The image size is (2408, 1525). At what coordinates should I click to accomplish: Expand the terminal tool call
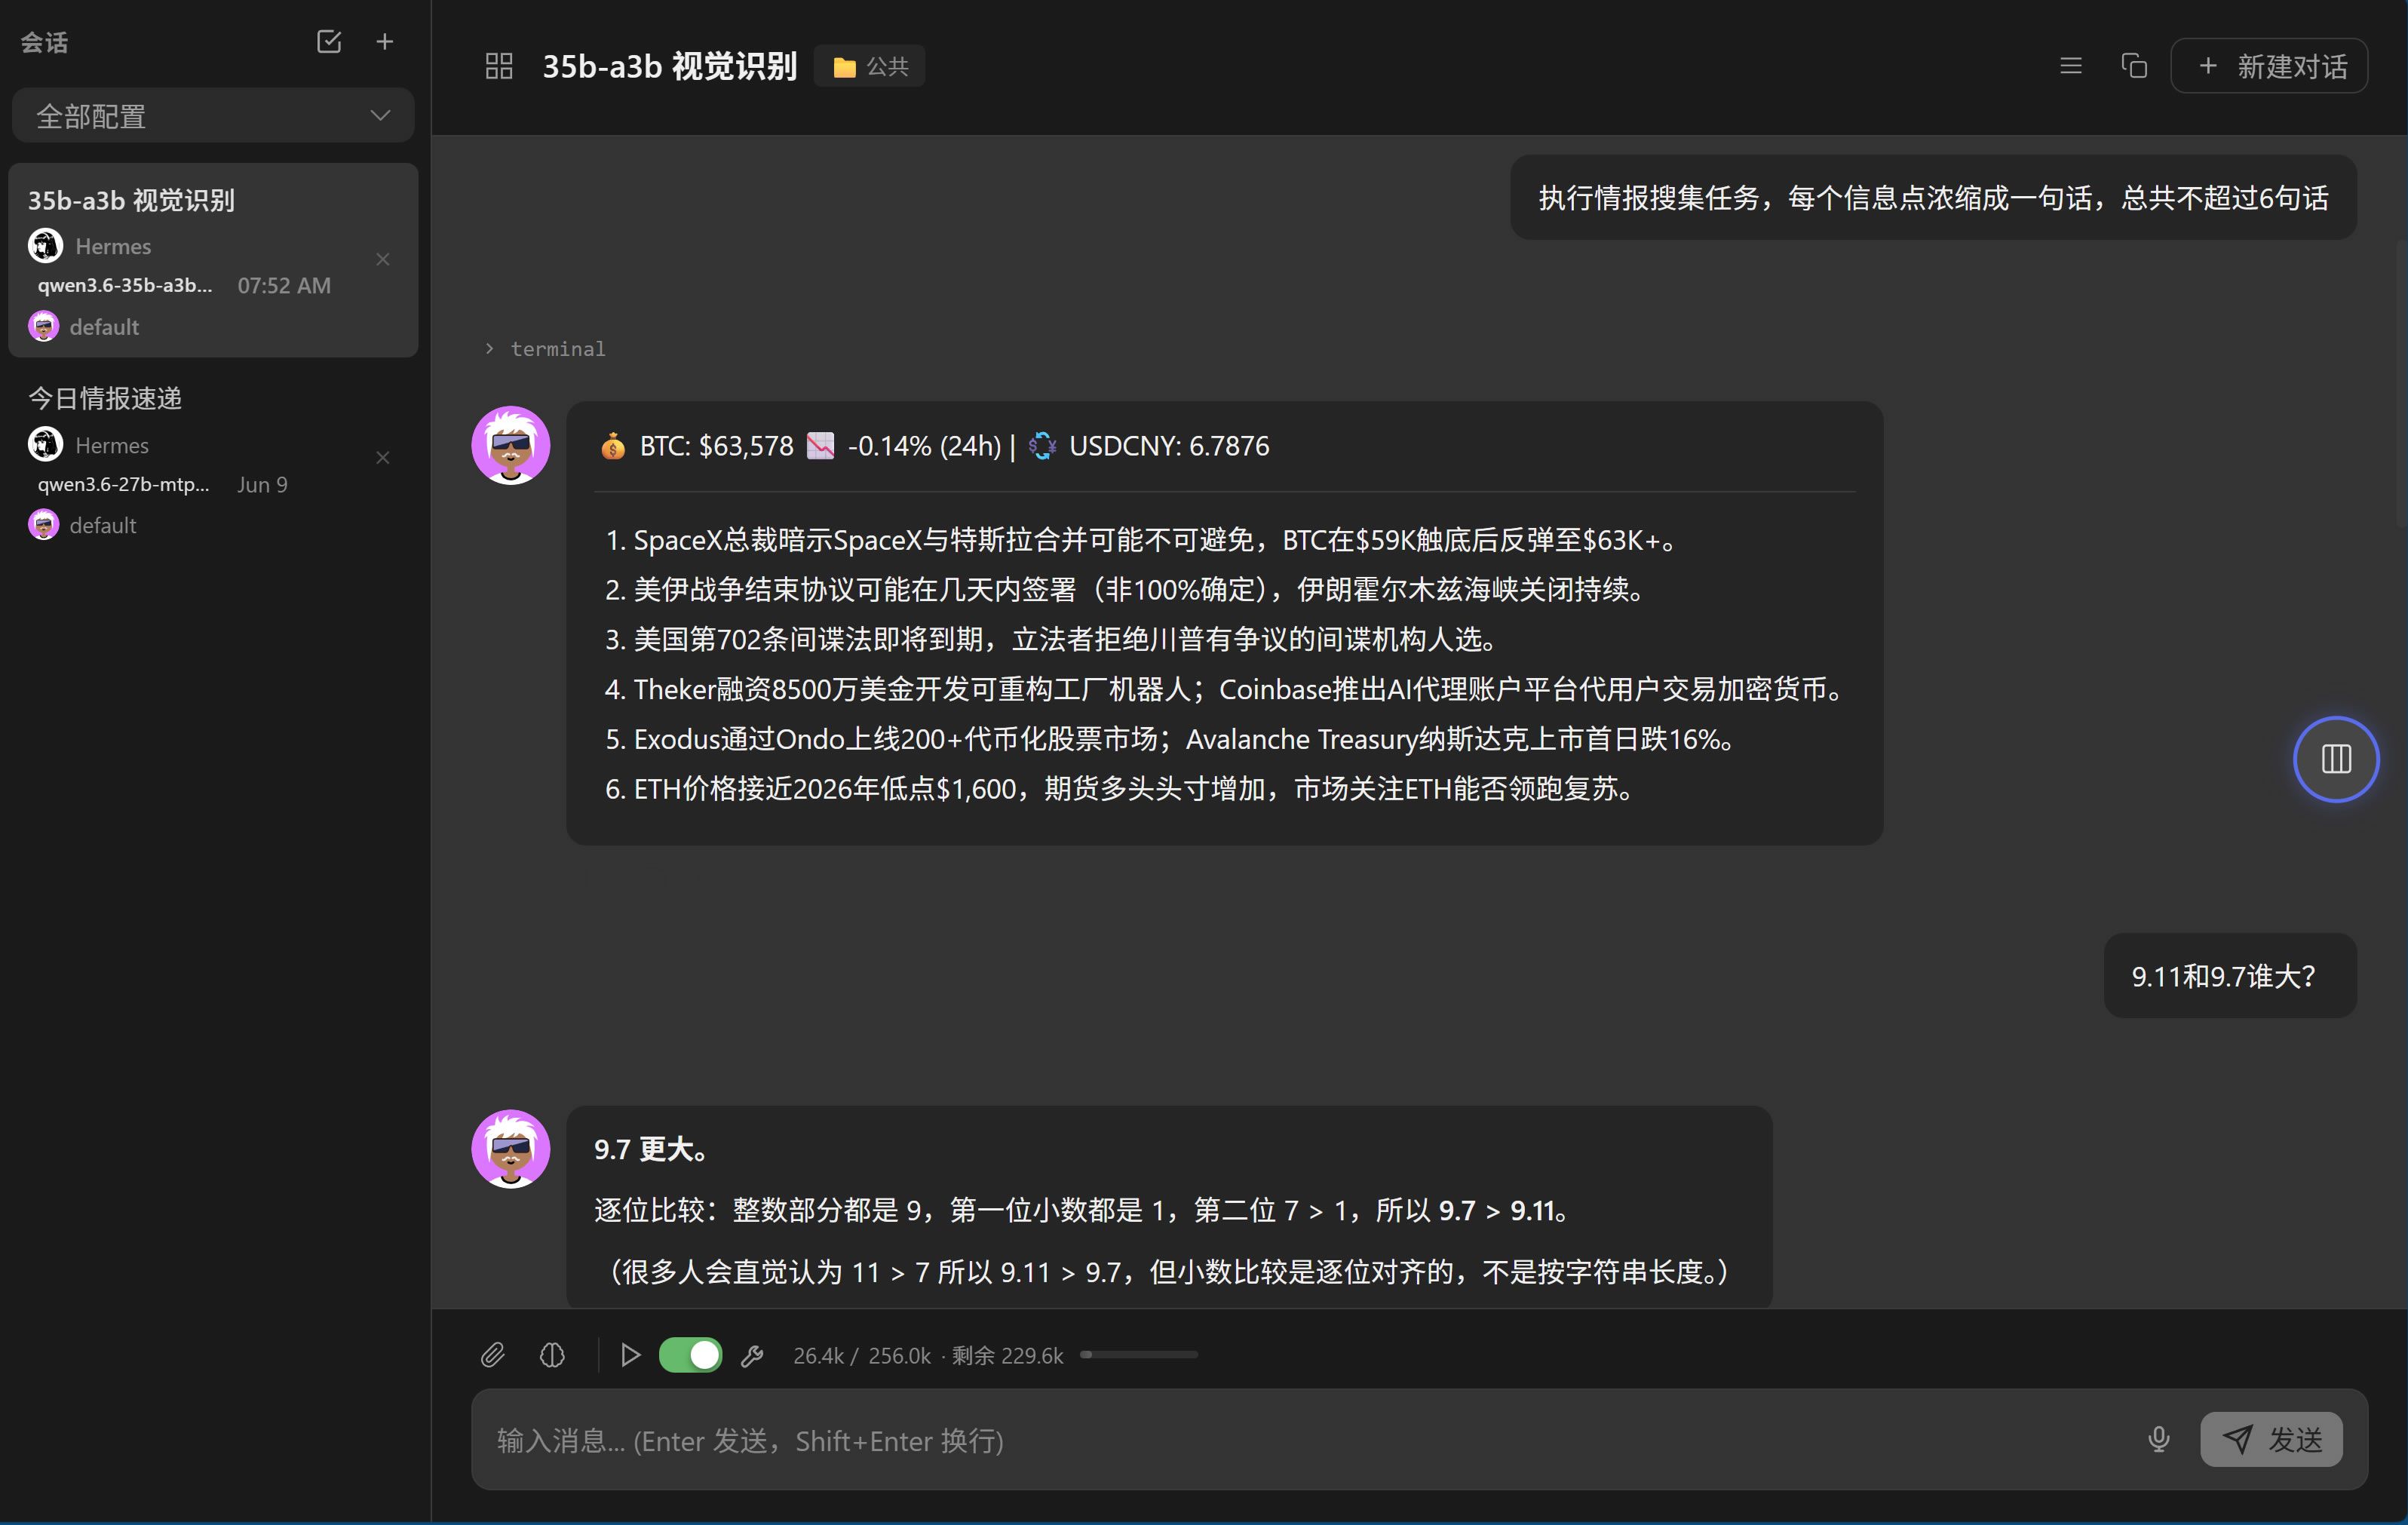[545, 349]
